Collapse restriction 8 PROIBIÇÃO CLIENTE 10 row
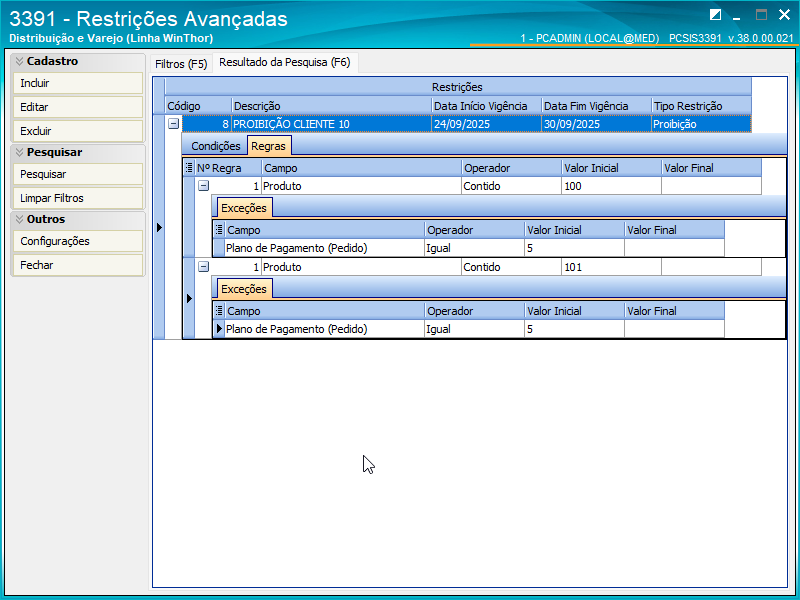800x600 pixels. (x=173, y=123)
